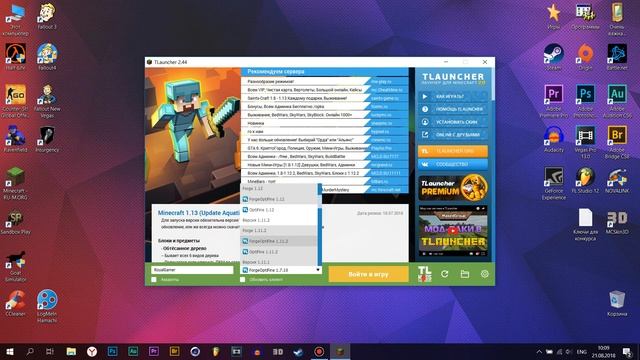The width and height of the screenshot is (640, 360).
Task: Open Adobe Bridge desktop icon
Action: pos(617,142)
